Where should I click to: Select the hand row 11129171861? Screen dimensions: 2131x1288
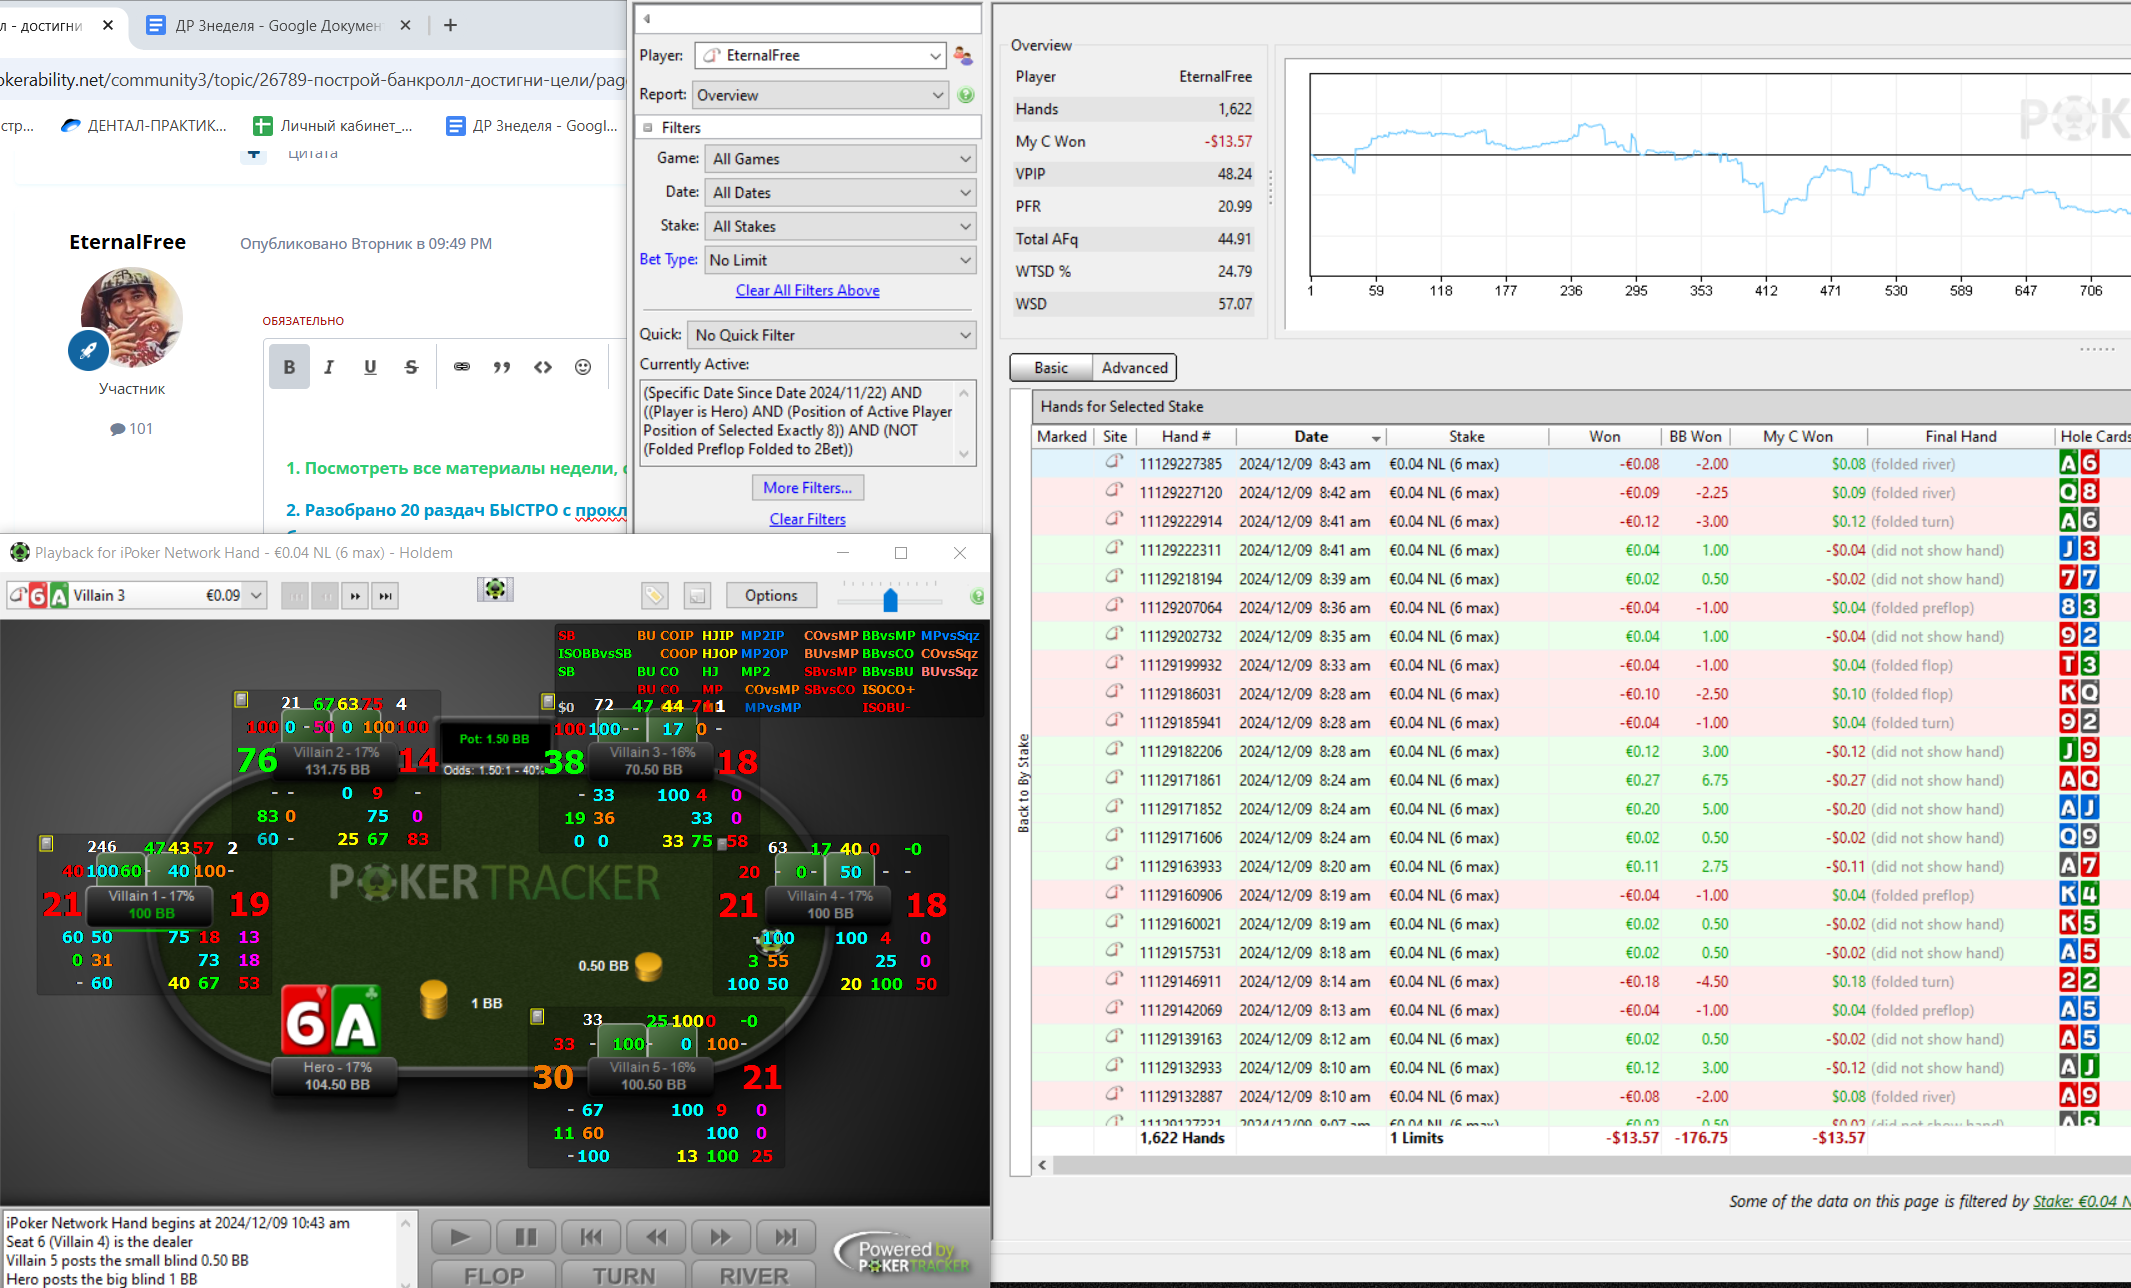pos(1580,780)
